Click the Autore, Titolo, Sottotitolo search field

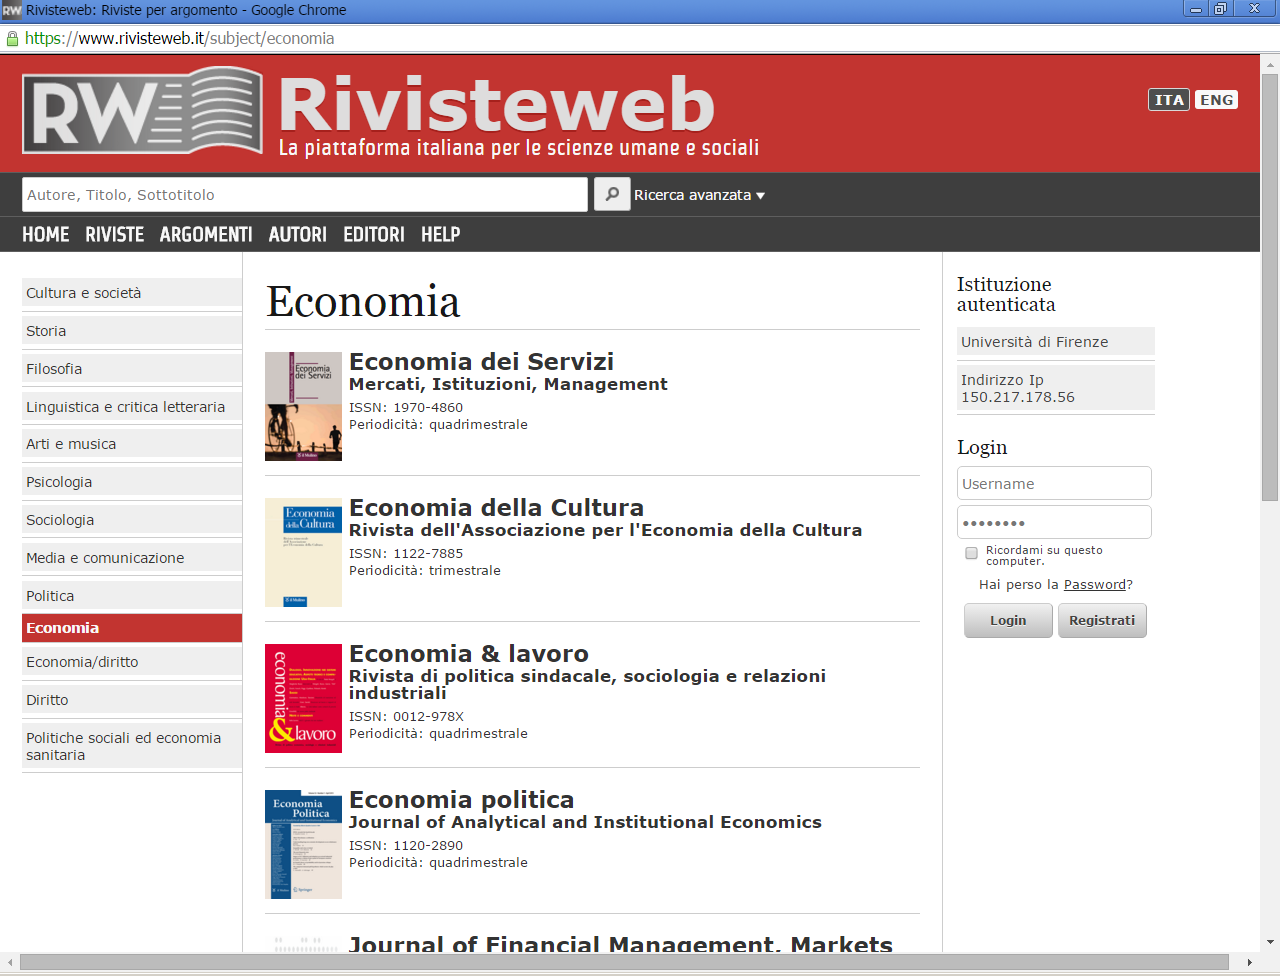pos(305,194)
